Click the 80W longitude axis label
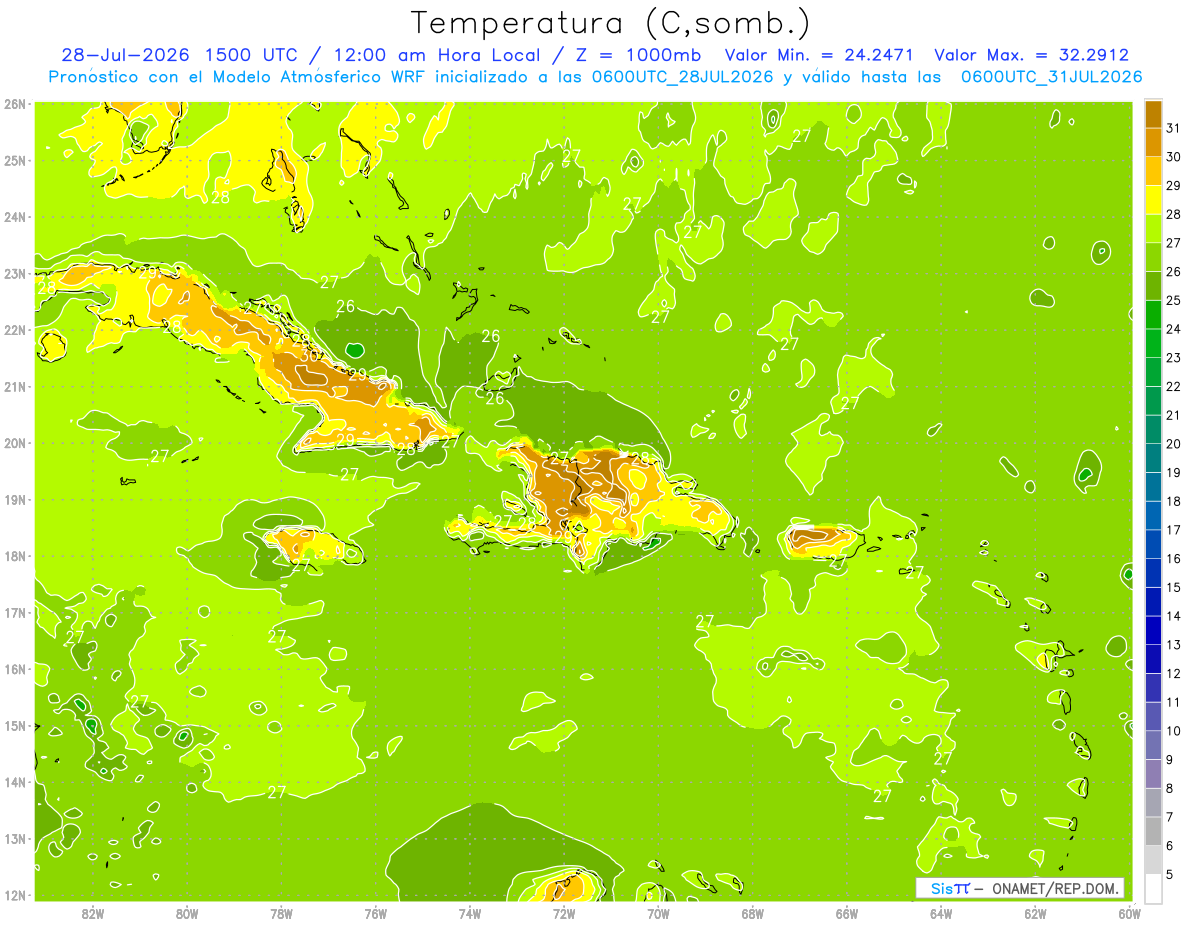This screenshot has height=927, width=1200. pyautogui.click(x=186, y=914)
